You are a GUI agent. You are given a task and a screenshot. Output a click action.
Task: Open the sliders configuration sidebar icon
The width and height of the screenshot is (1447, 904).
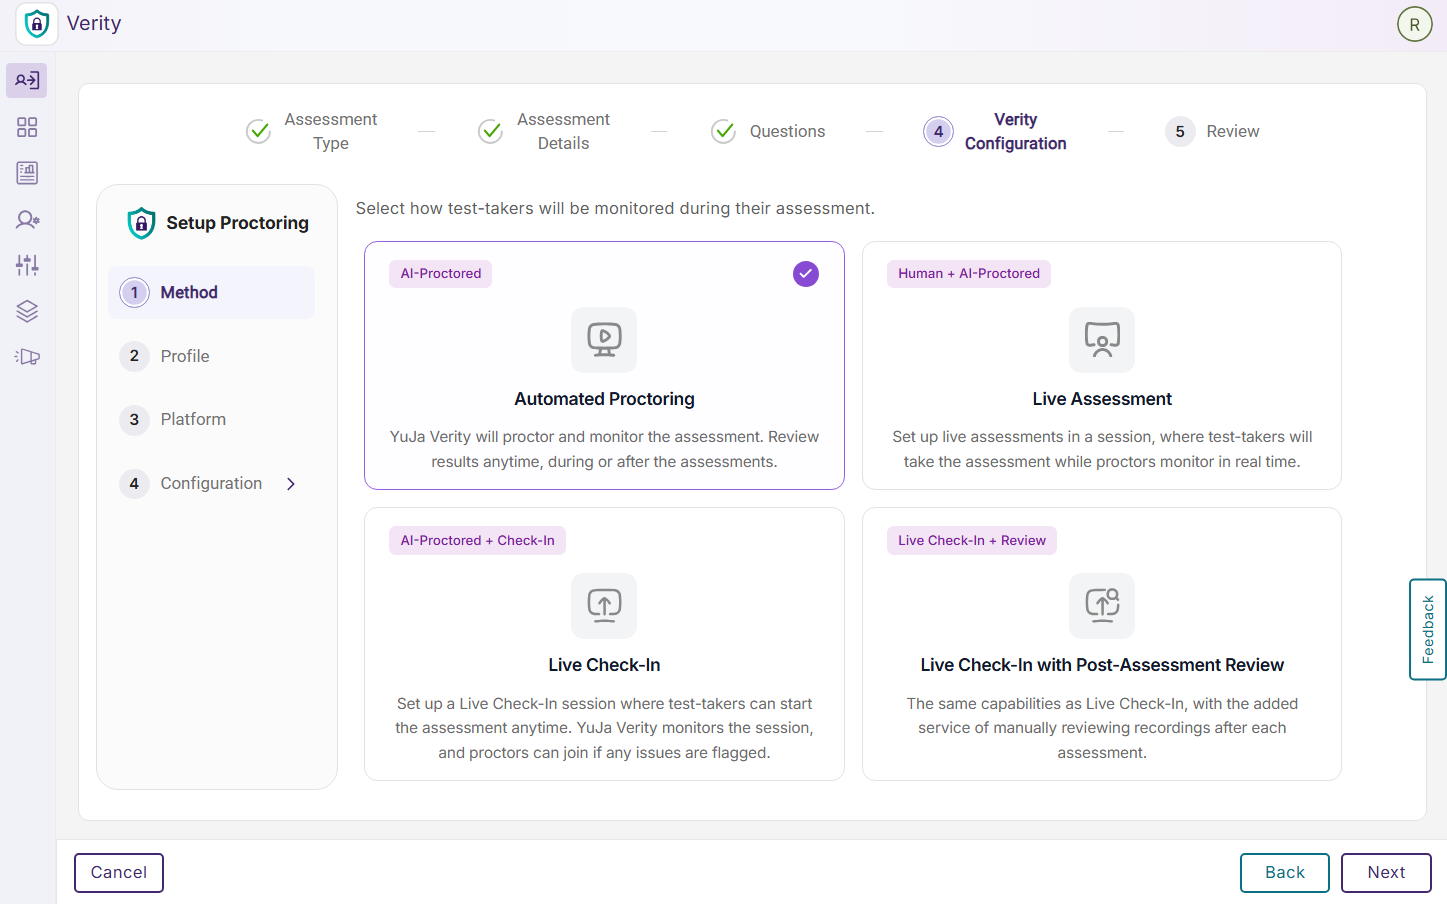tap(27, 265)
